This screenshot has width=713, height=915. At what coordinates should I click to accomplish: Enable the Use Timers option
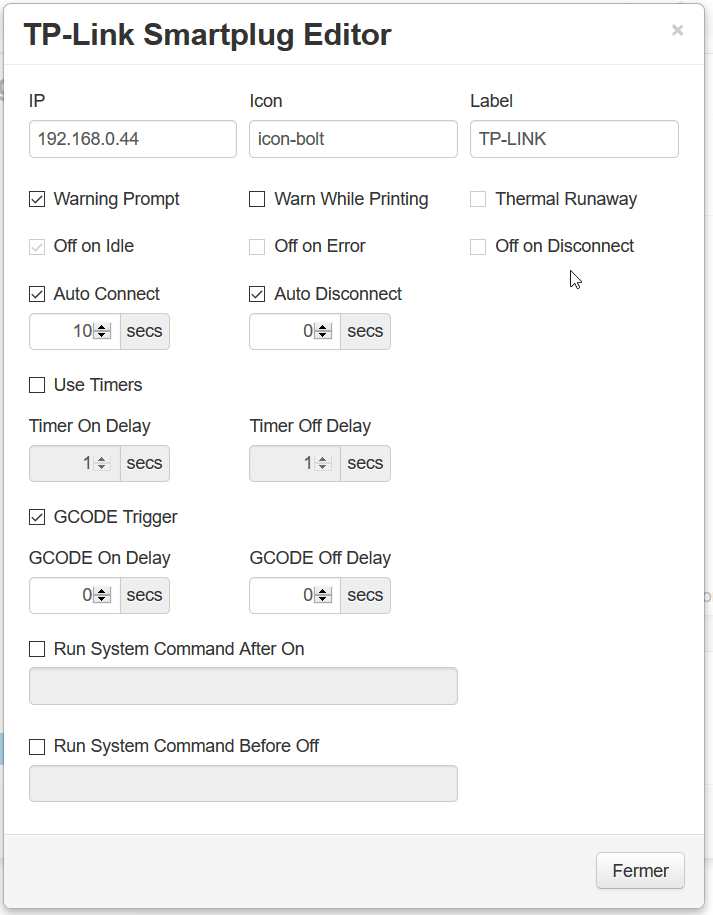[37, 385]
